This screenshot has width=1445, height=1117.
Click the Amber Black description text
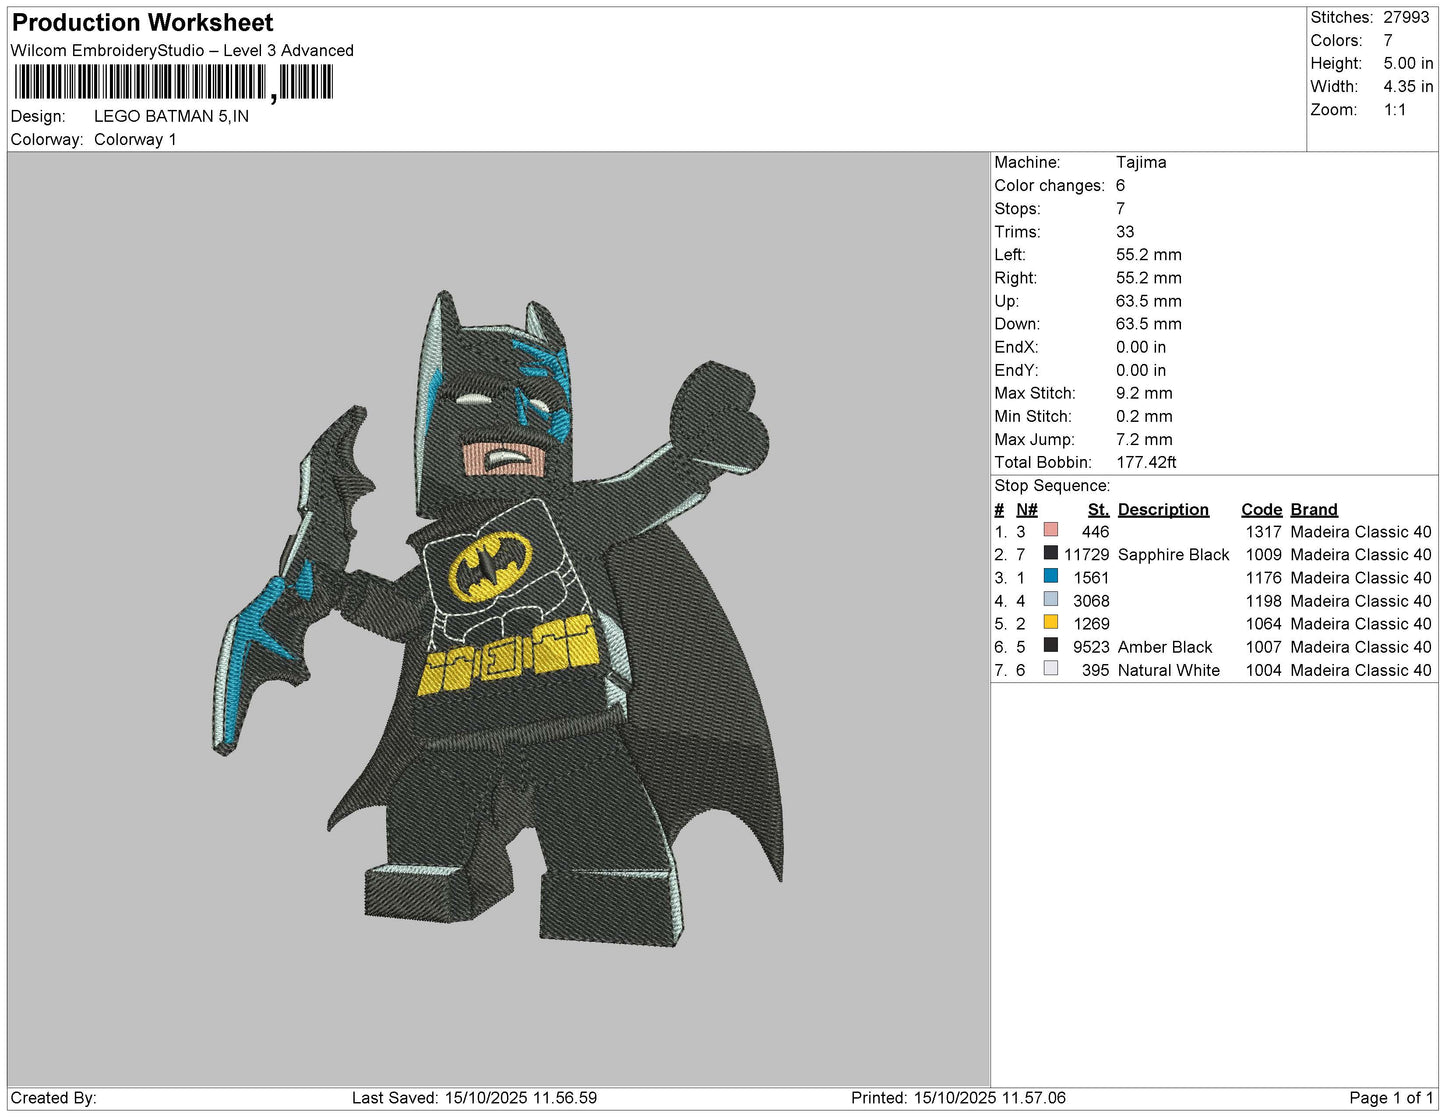(x=1165, y=647)
